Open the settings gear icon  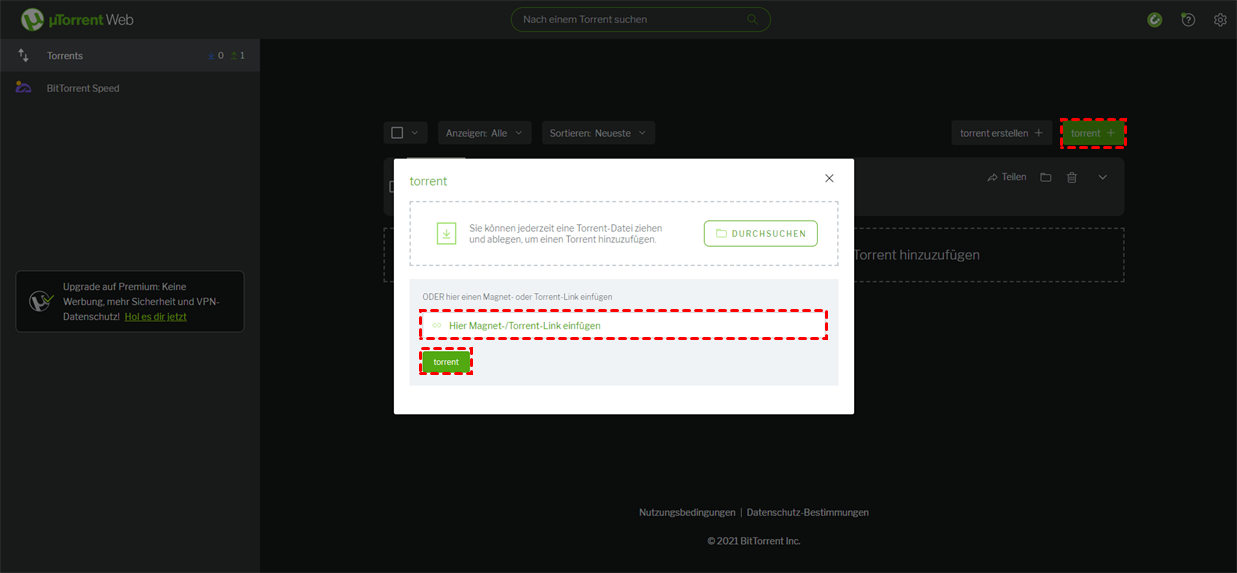pos(1220,19)
